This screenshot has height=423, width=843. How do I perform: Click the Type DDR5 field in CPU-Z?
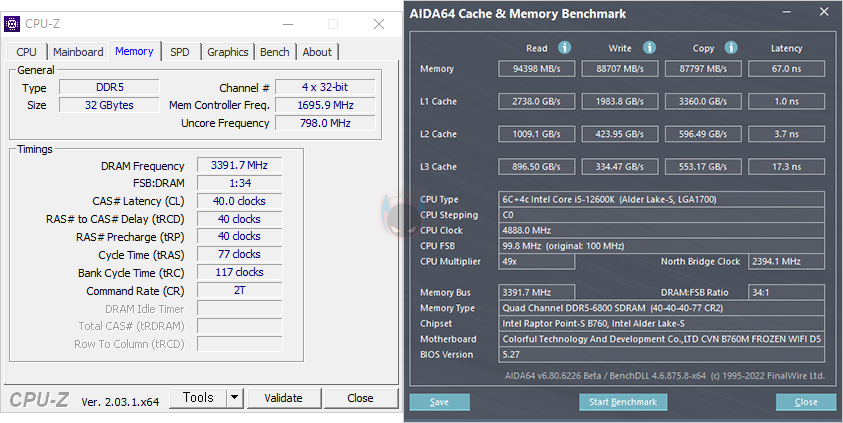pos(109,87)
